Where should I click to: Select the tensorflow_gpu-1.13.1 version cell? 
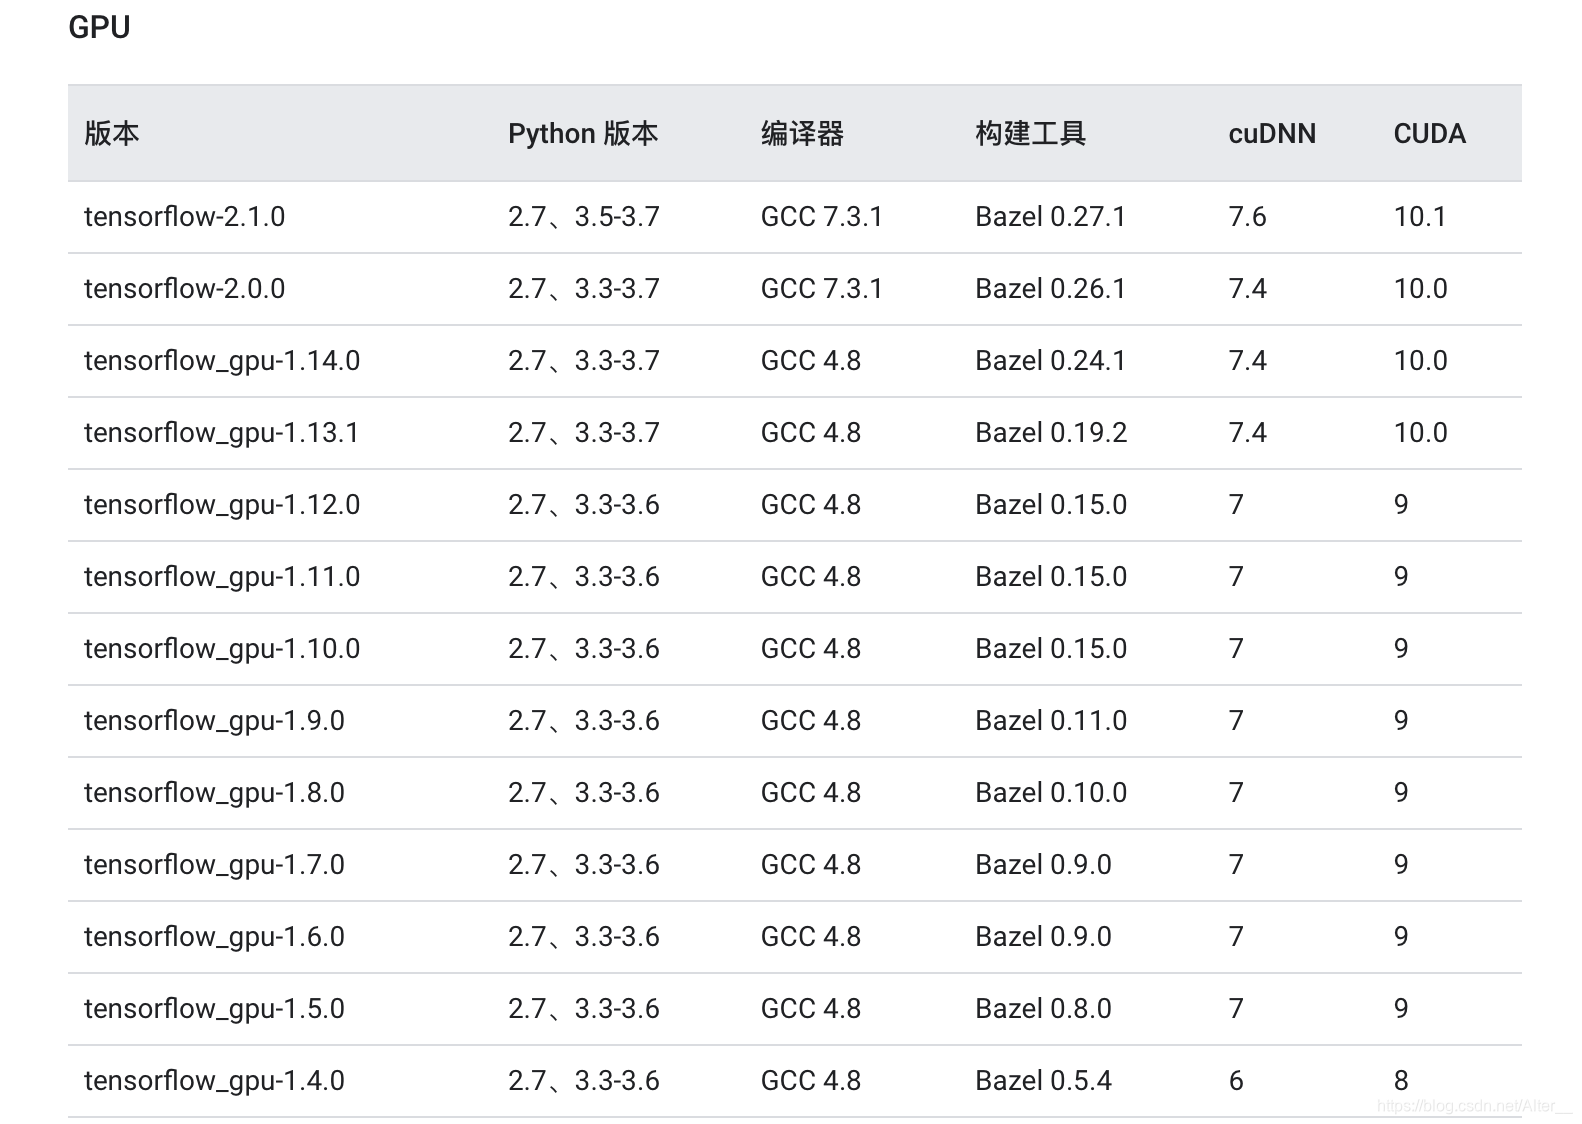[221, 433]
